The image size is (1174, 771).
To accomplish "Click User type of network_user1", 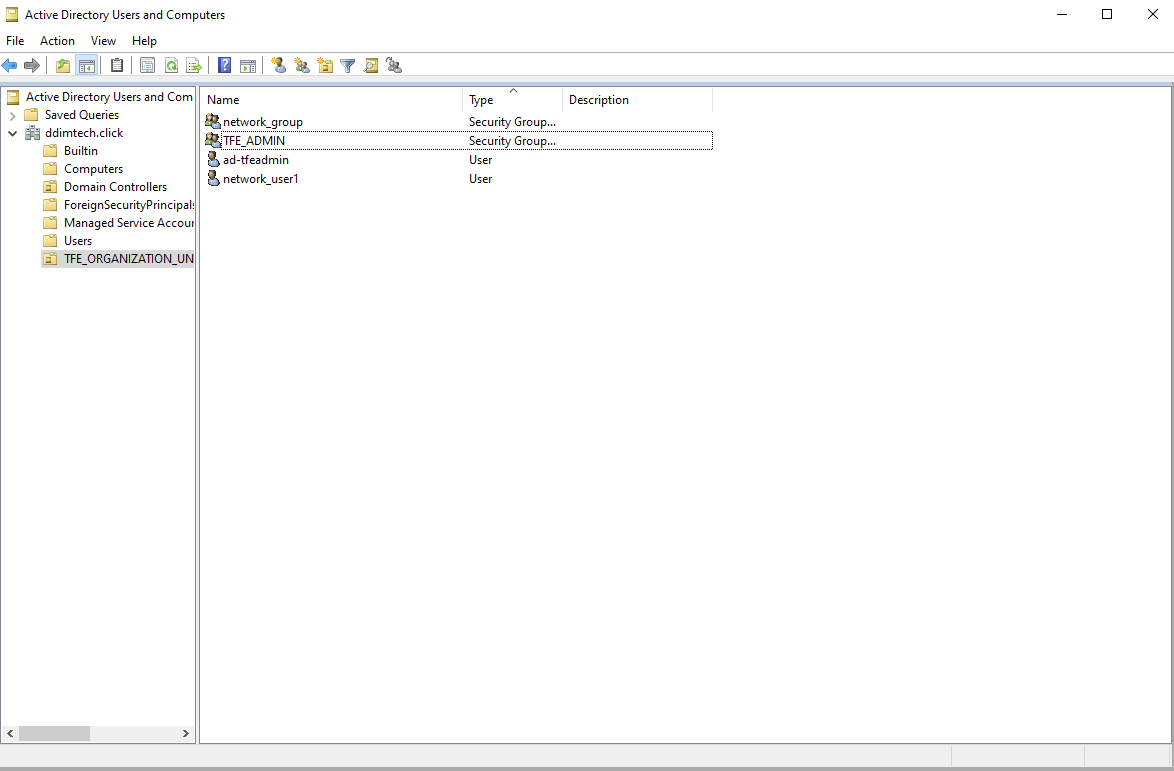I will tap(481, 178).
